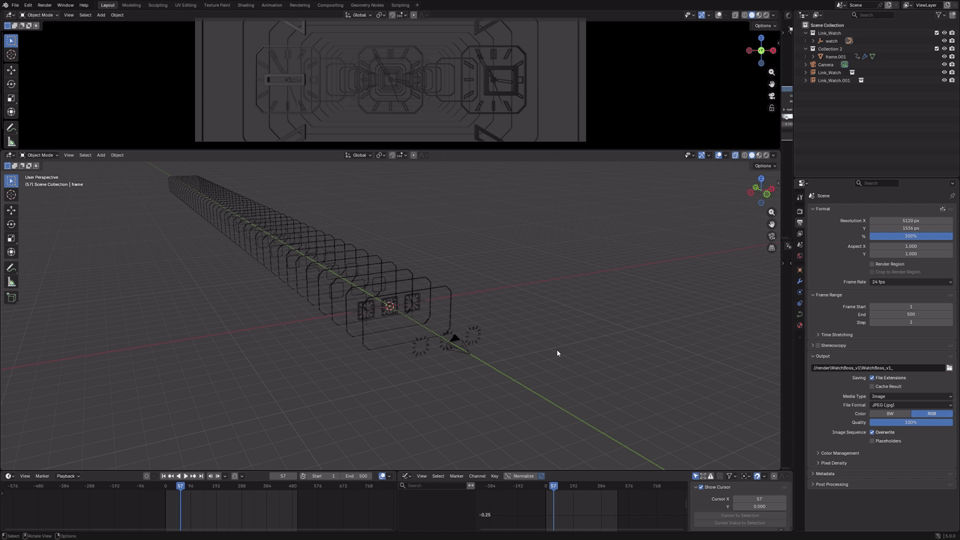
Task: Click the Marker menu in timeline header
Action: coord(42,476)
